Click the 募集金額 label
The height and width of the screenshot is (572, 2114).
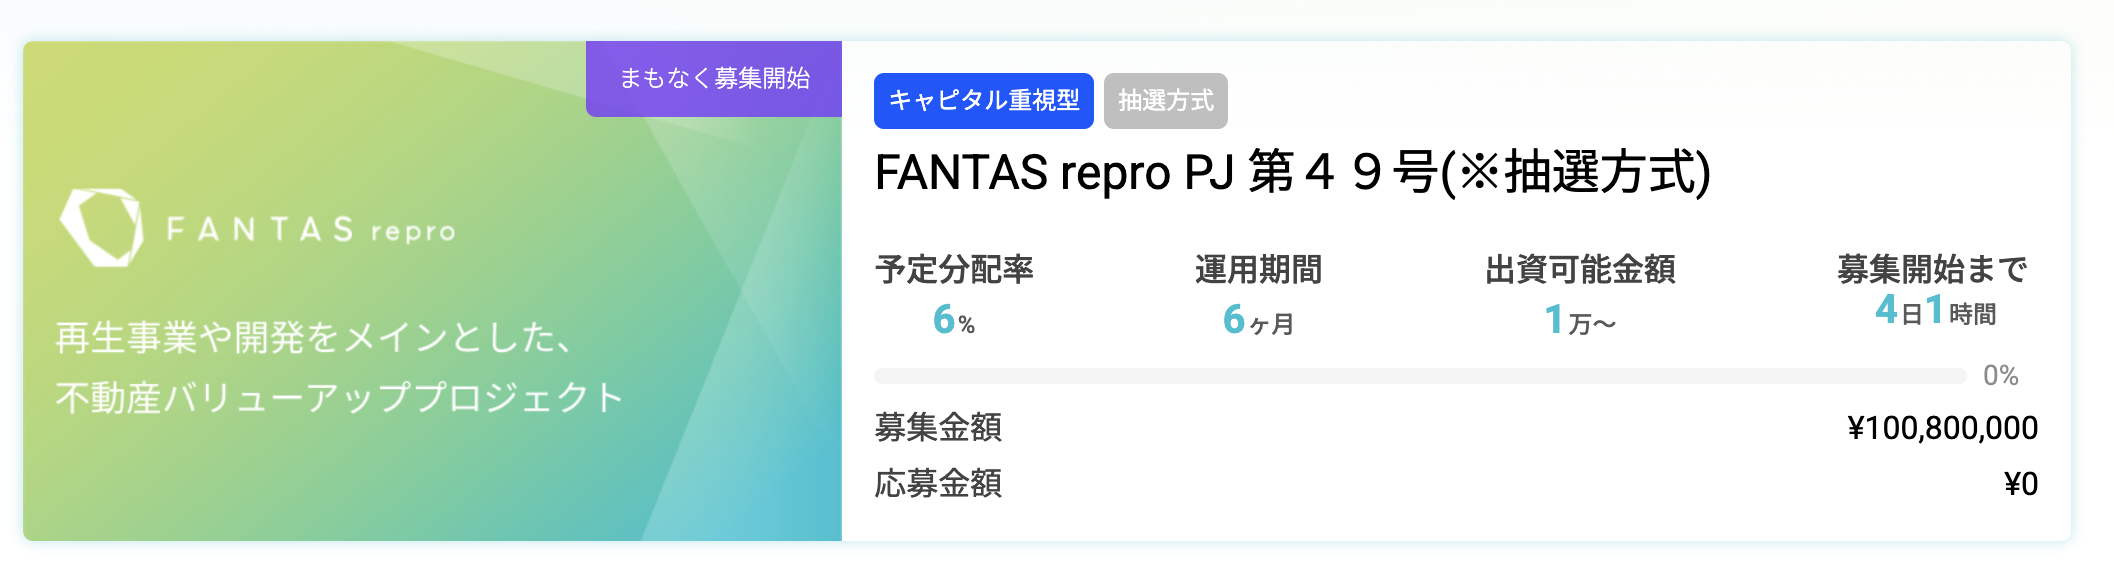click(938, 428)
